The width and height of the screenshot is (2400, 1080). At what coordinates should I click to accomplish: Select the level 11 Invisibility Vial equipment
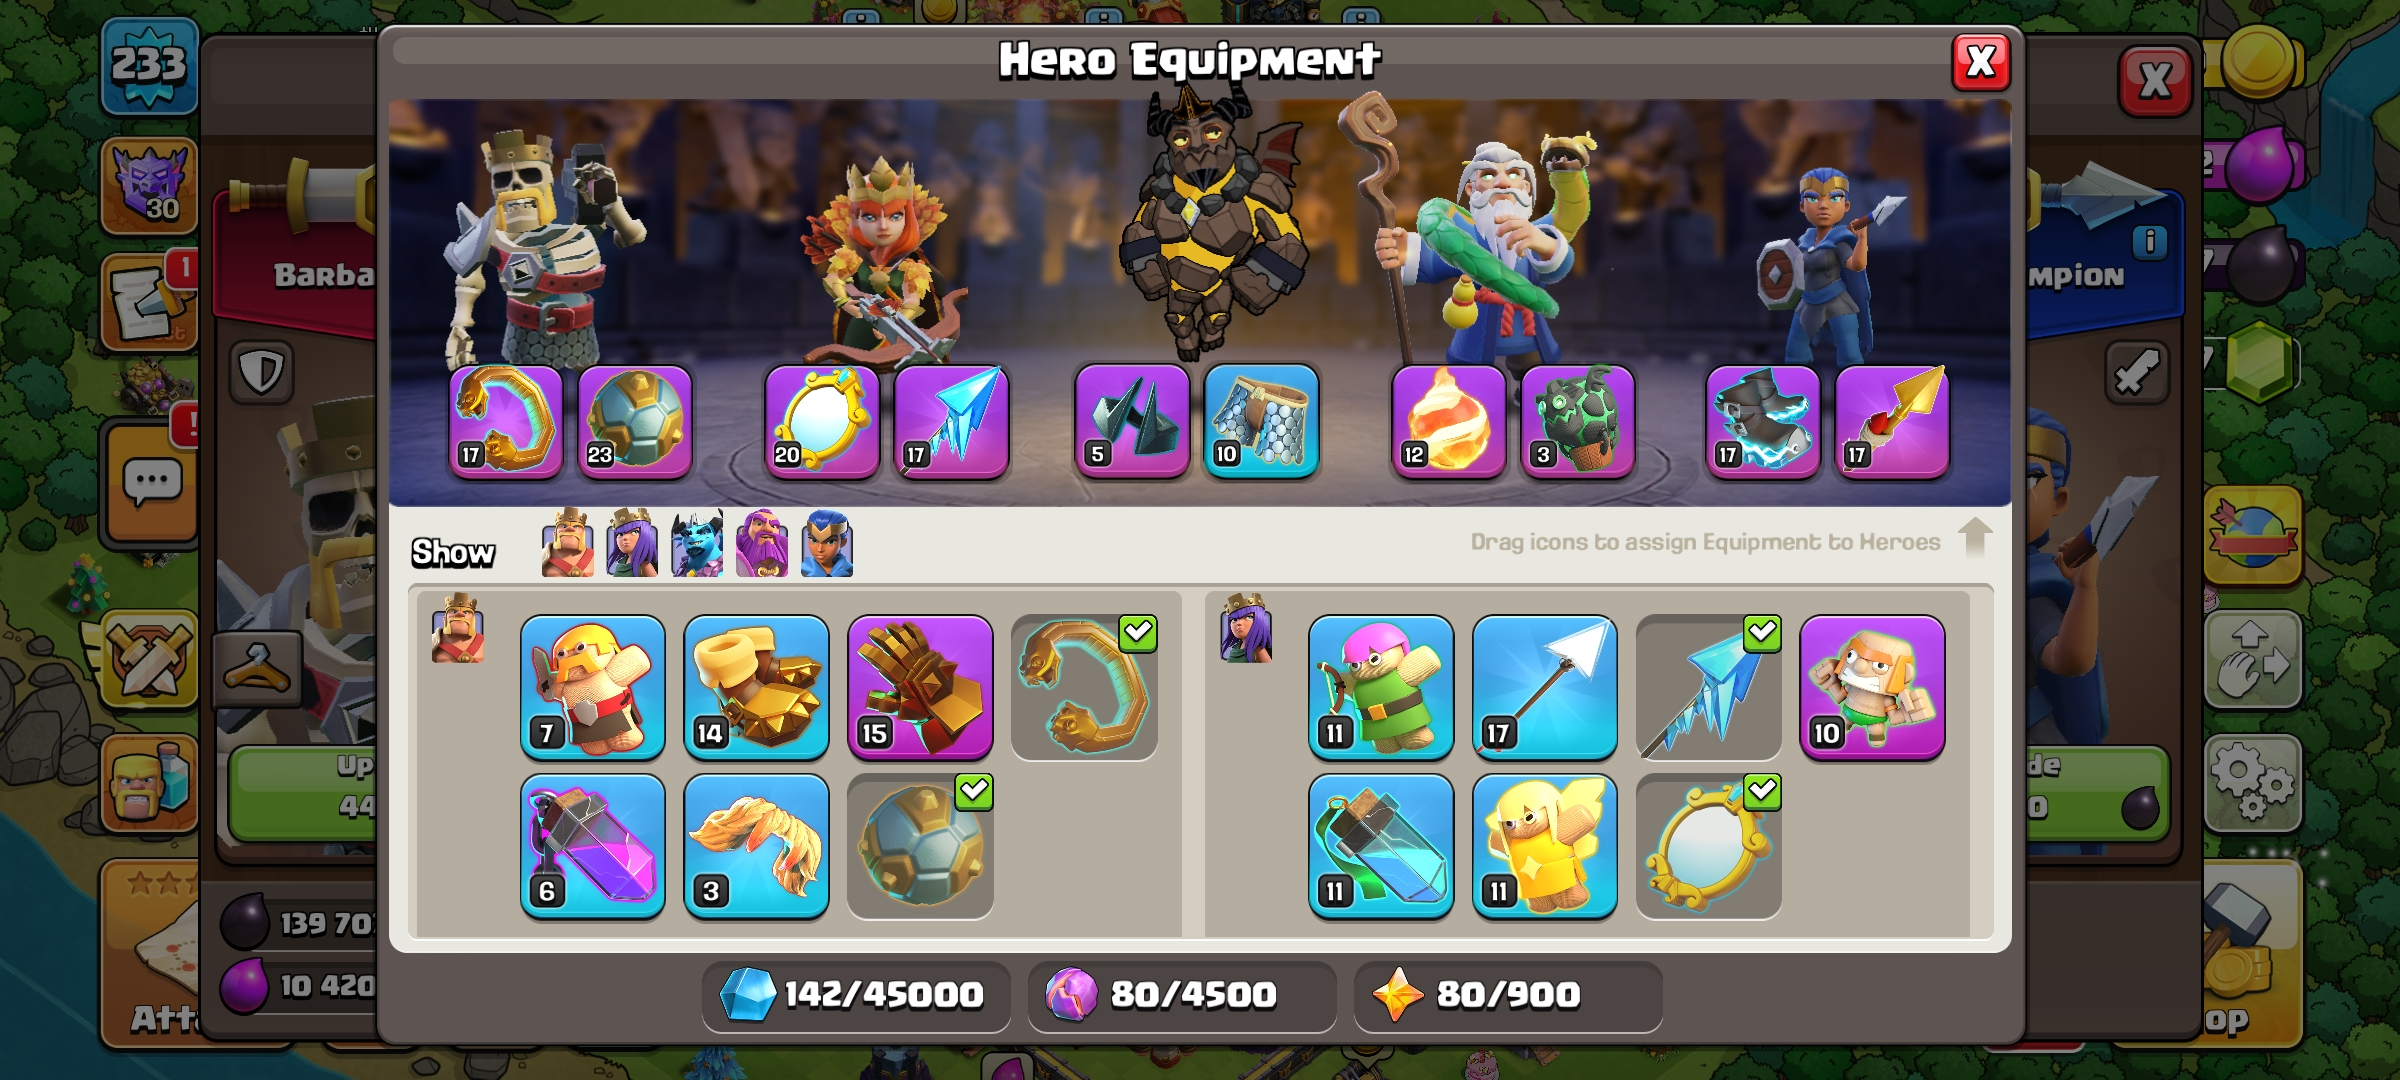click(1381, 846)
